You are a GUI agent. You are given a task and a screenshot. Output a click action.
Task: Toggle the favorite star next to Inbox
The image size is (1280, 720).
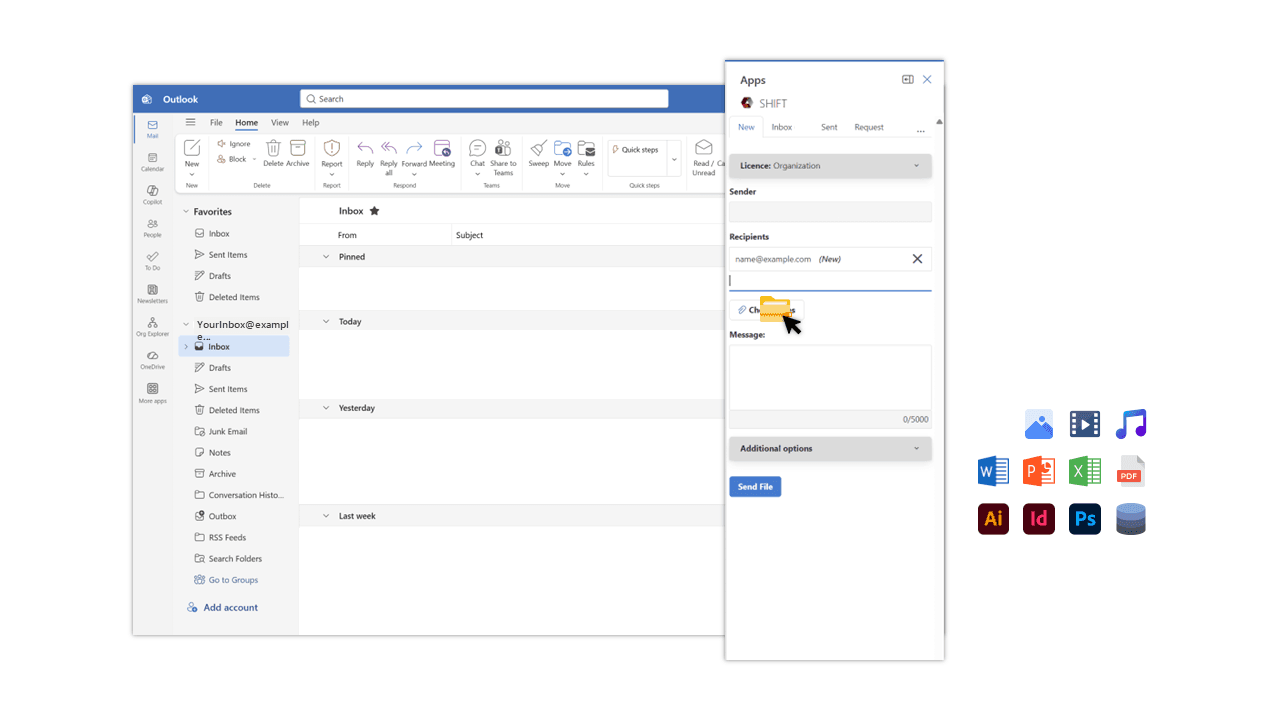374,211
